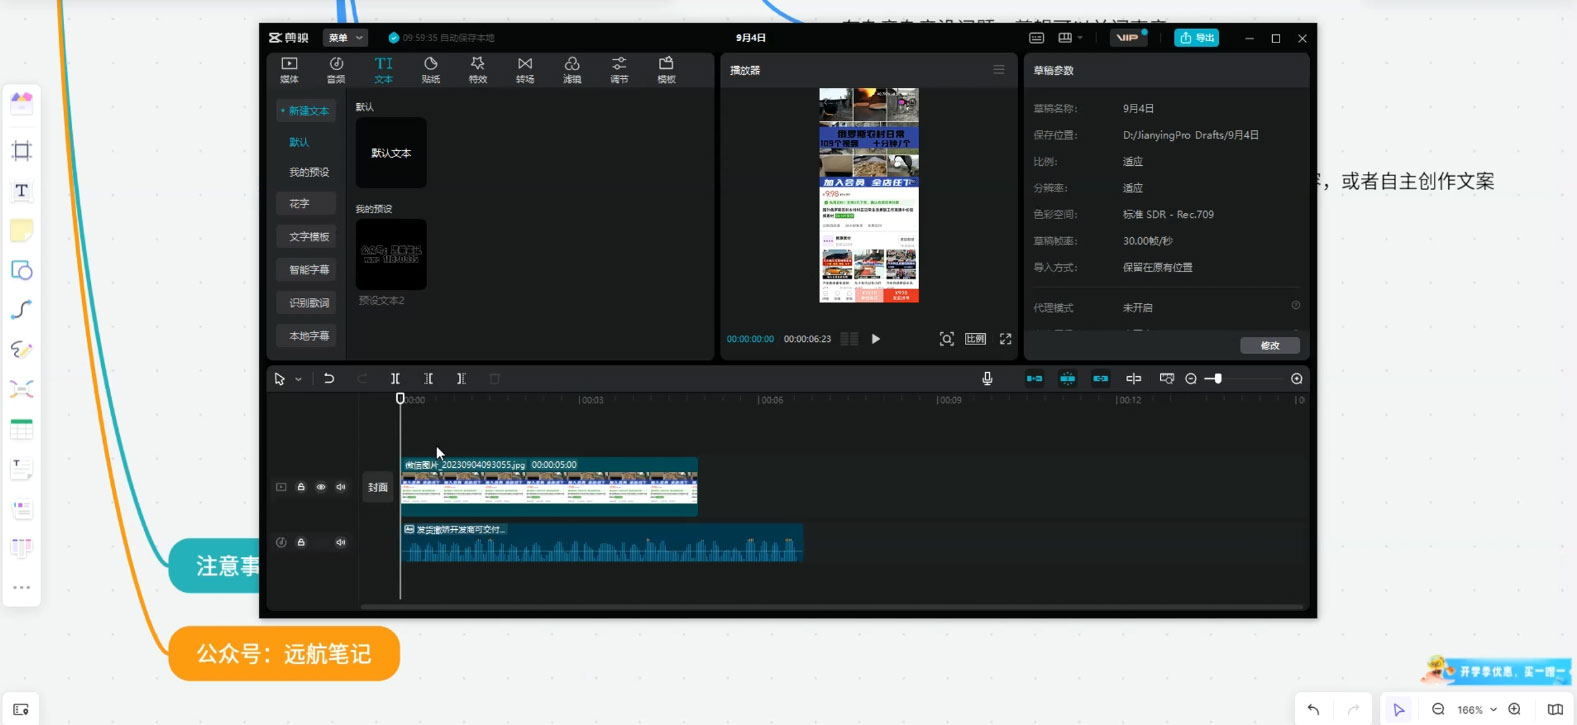
Task: Open the 特效 effects panel
Action: pos(478,69)
